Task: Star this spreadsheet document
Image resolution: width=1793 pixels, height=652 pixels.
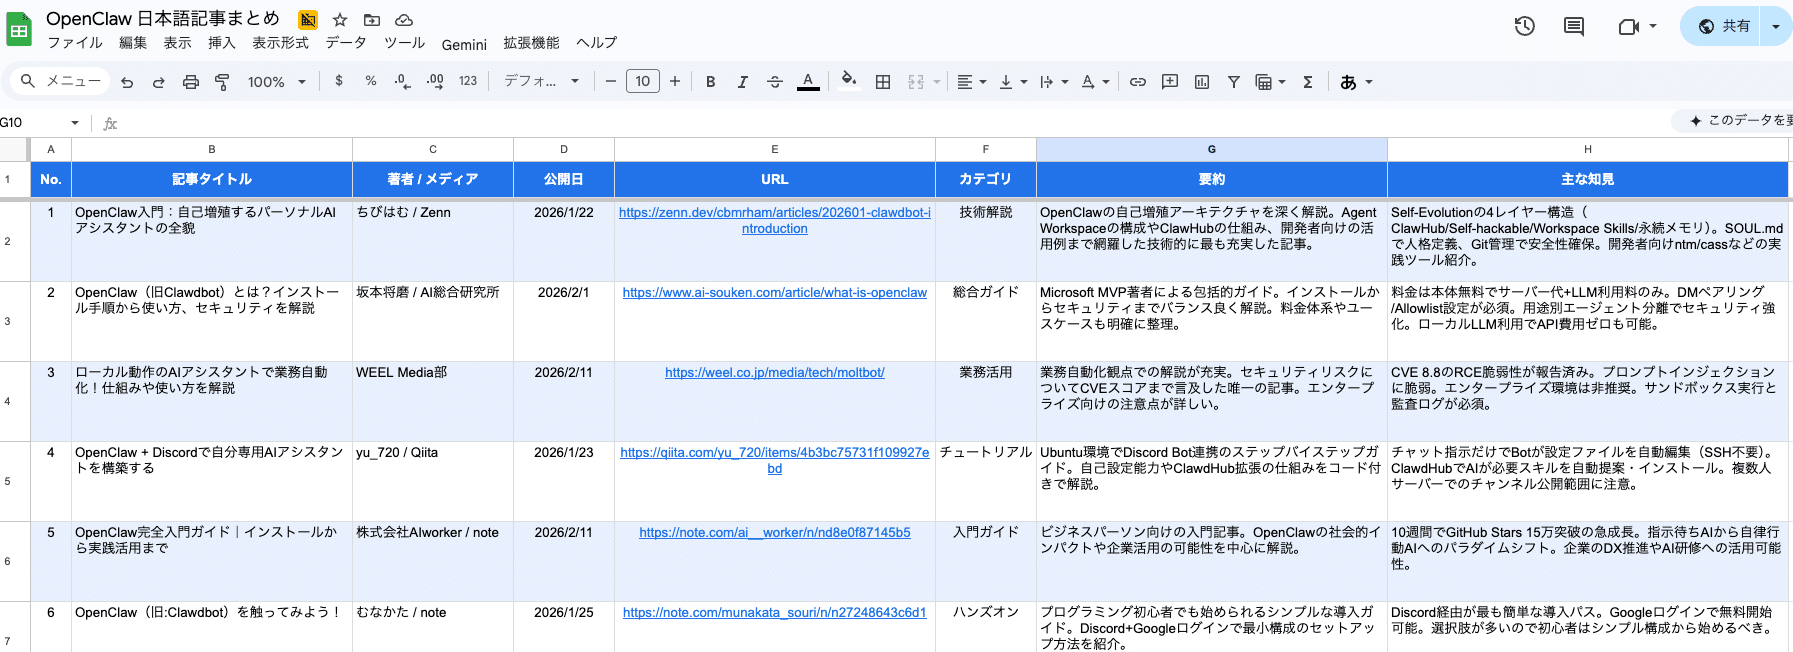Action: tap(340, 20)
